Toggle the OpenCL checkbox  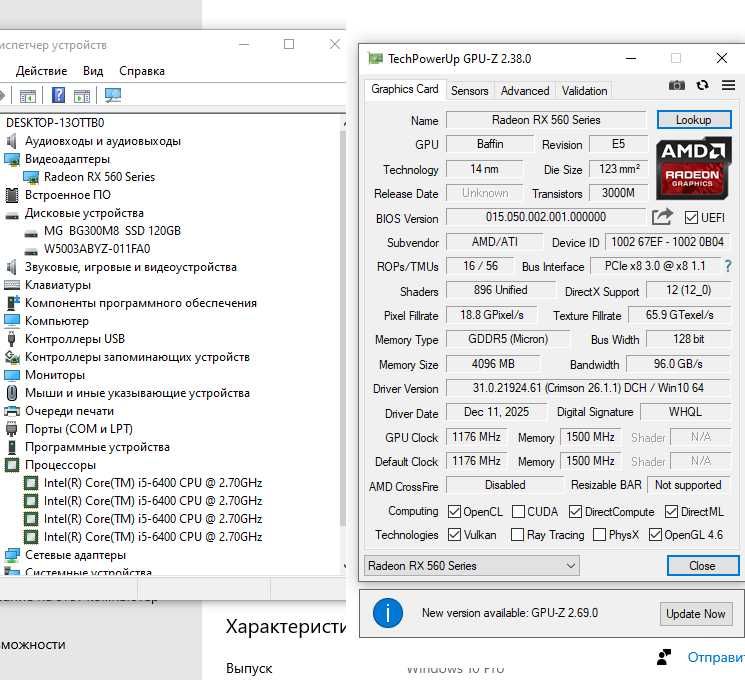(454, 511)
